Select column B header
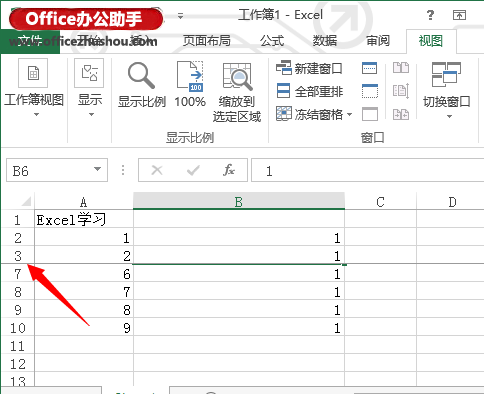The image size is (484, 394). (x=239, y=201)
